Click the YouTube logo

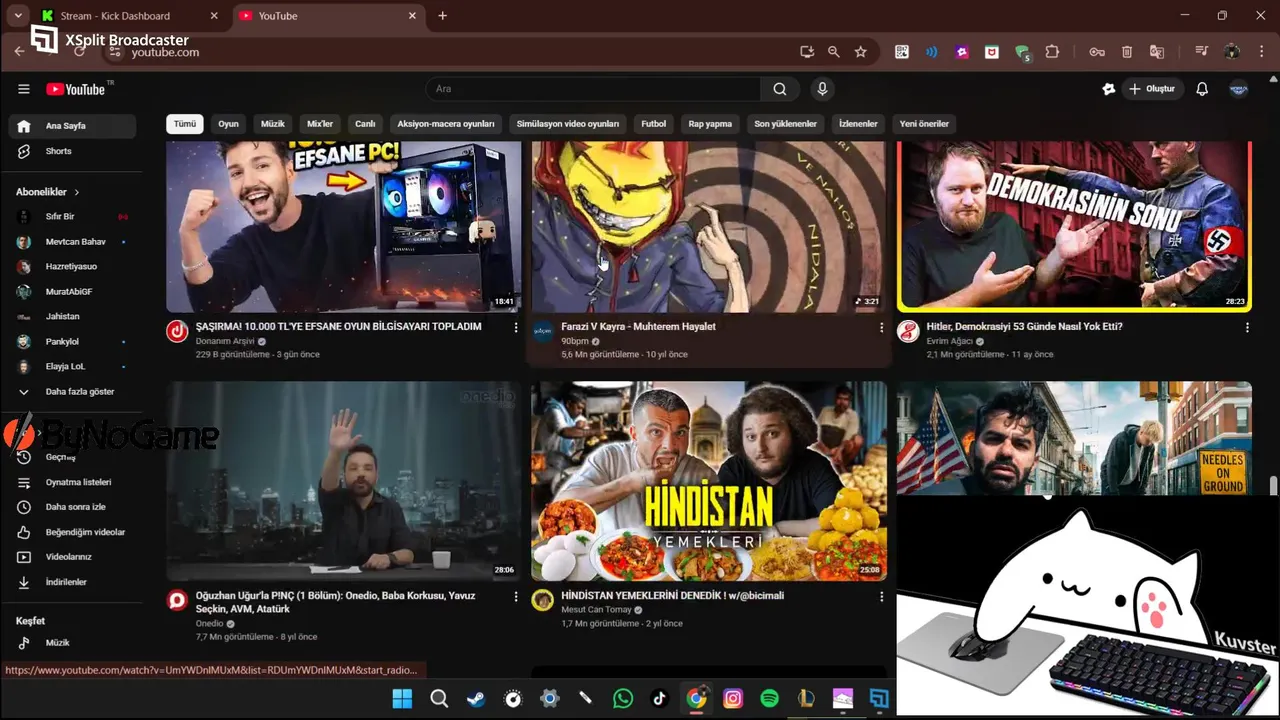tap(76, 89)
